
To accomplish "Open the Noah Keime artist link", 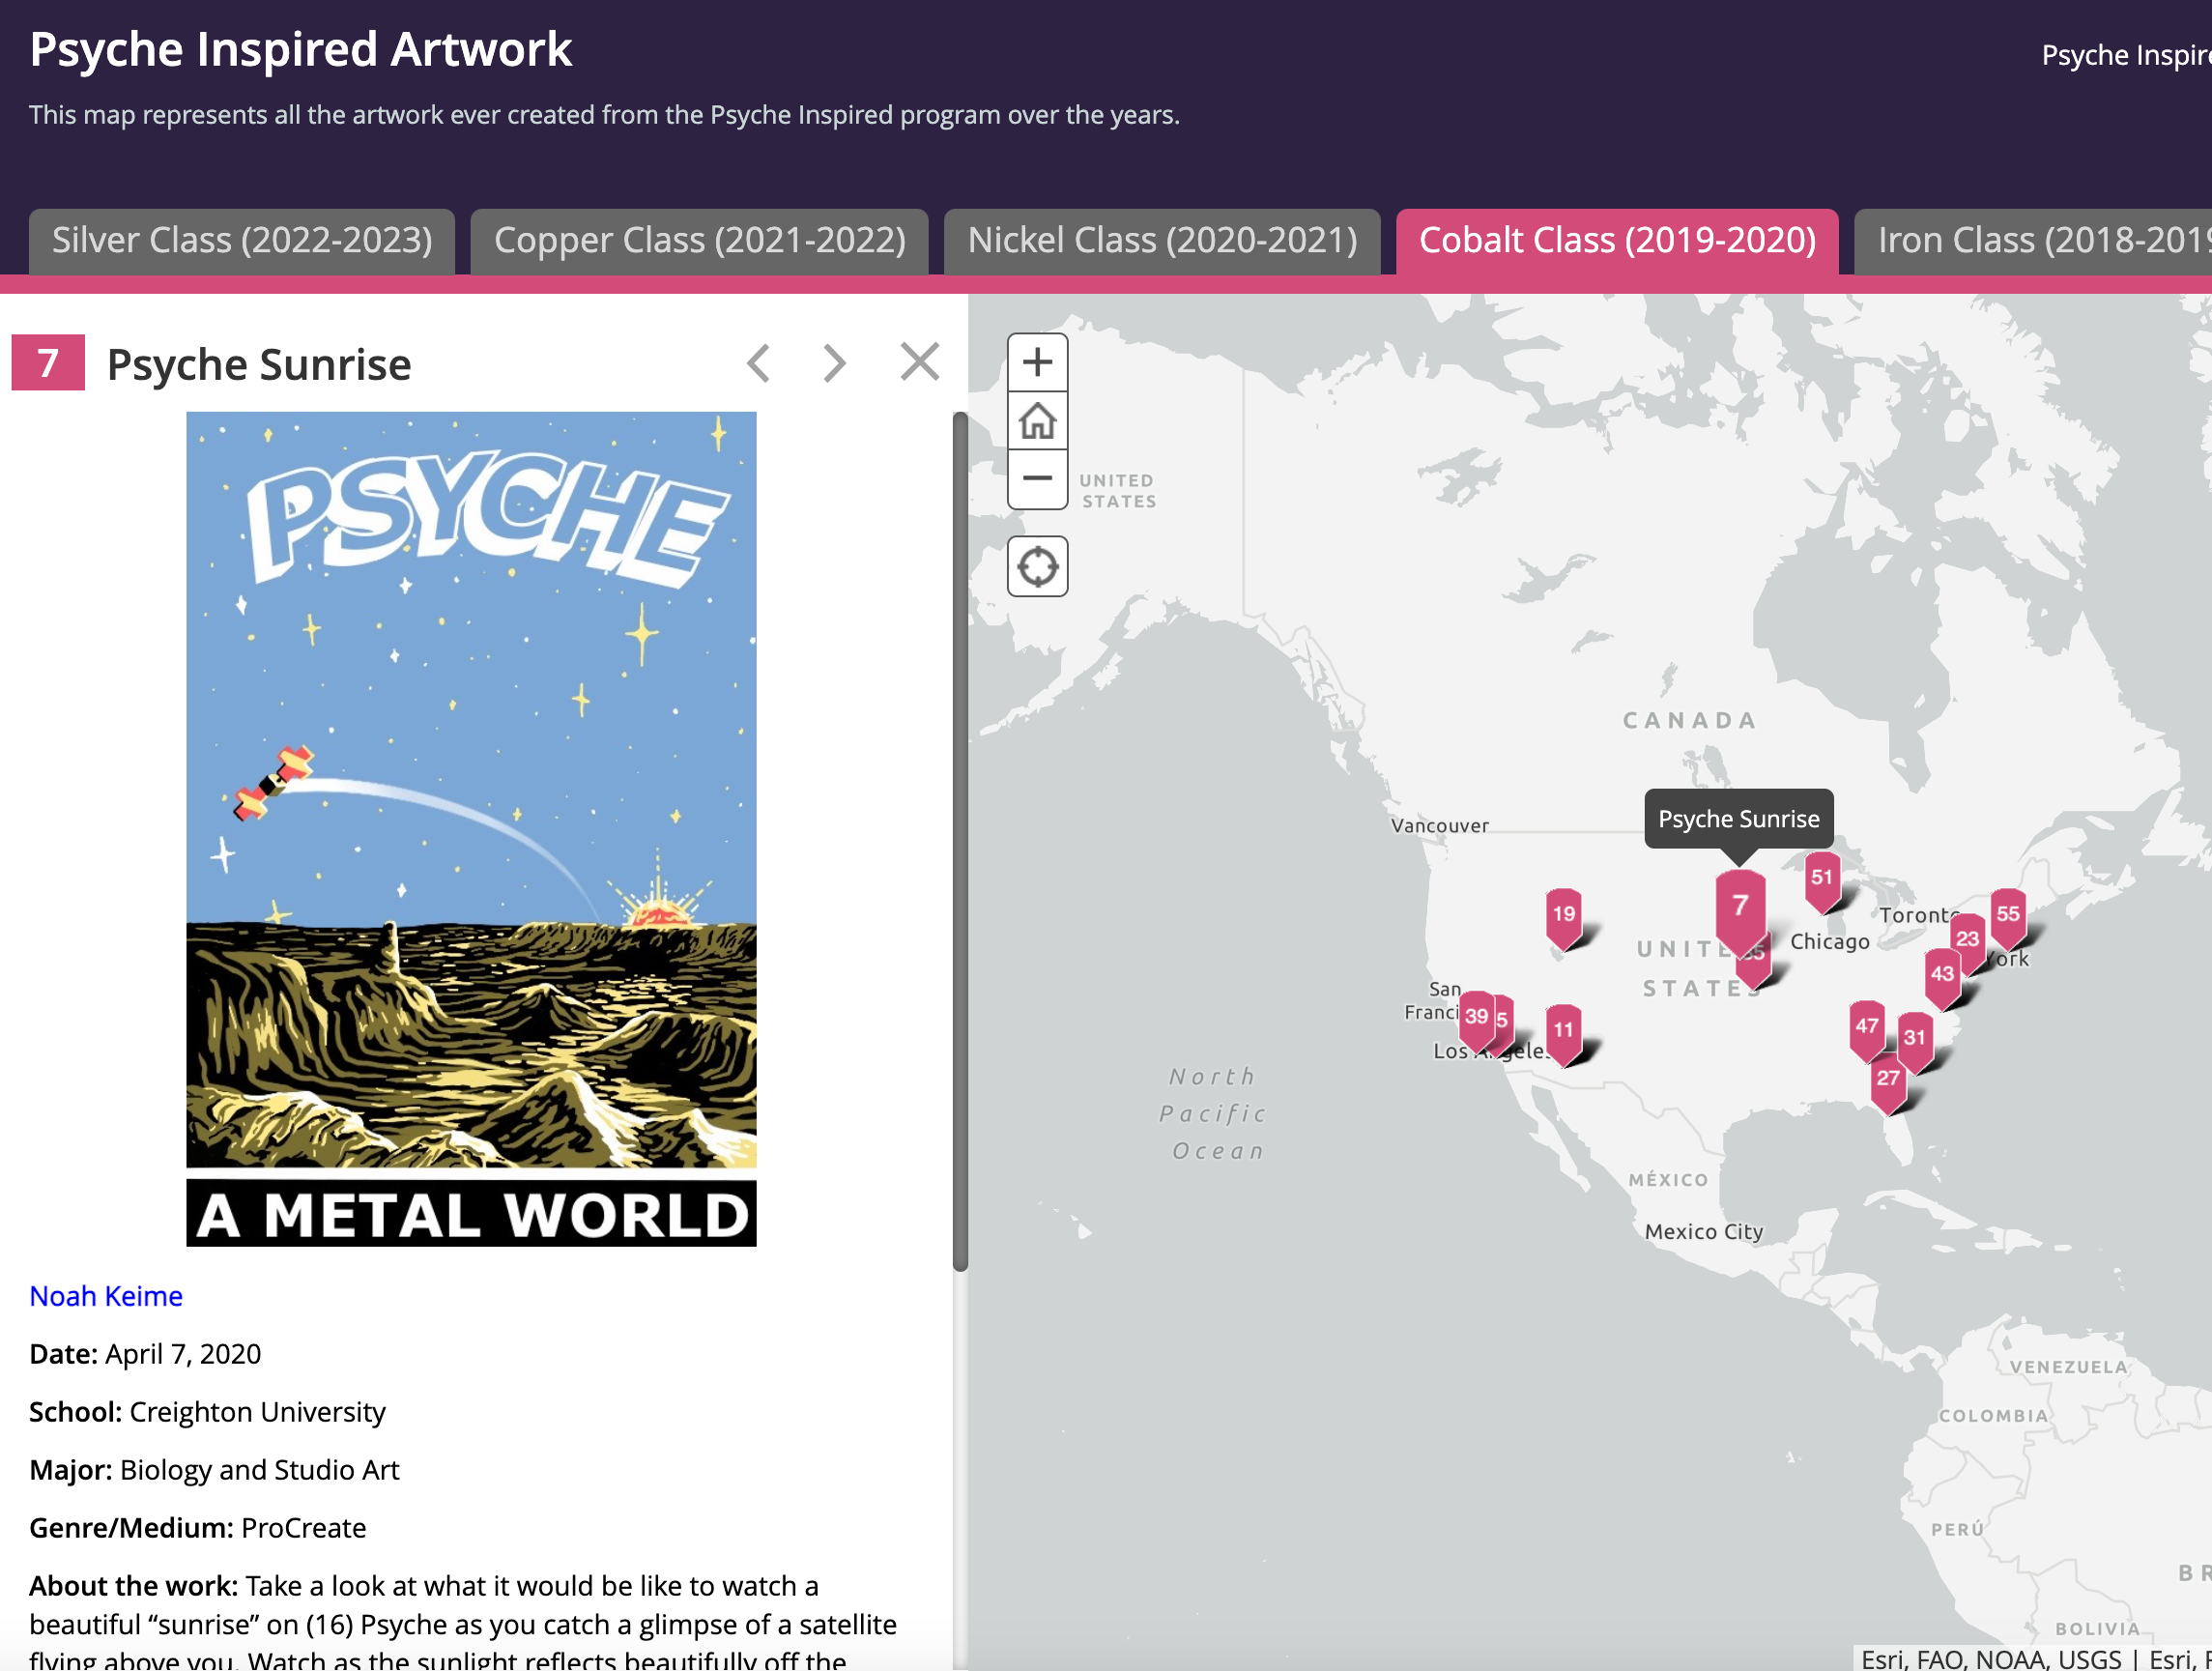I will click(x=106, y=1296).
